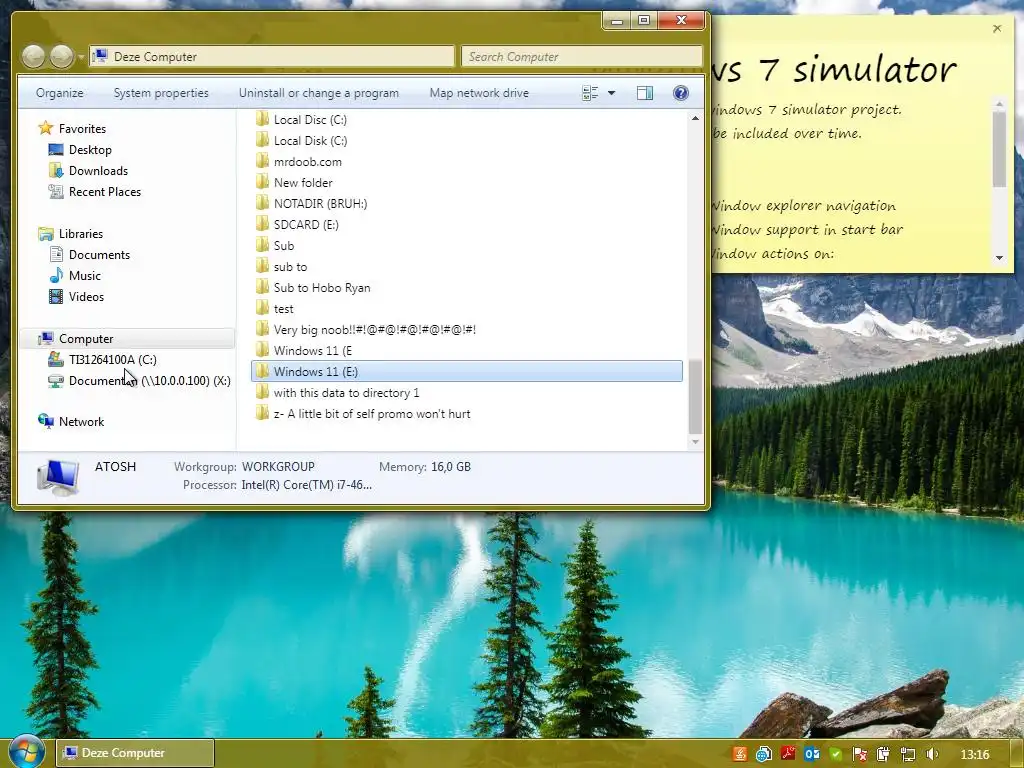Click the sticky note scroll down arrow
The height and width of the screenshot is (768, 1024).
[999, 259]
